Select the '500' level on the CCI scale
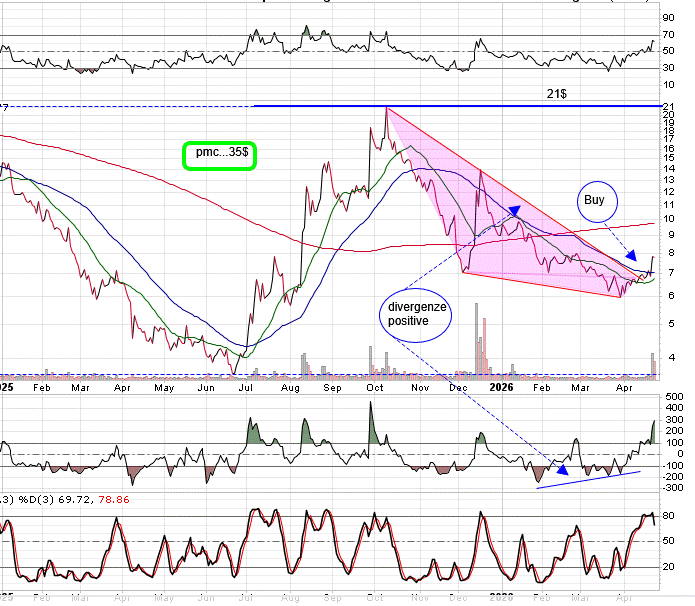 [675, 397]
